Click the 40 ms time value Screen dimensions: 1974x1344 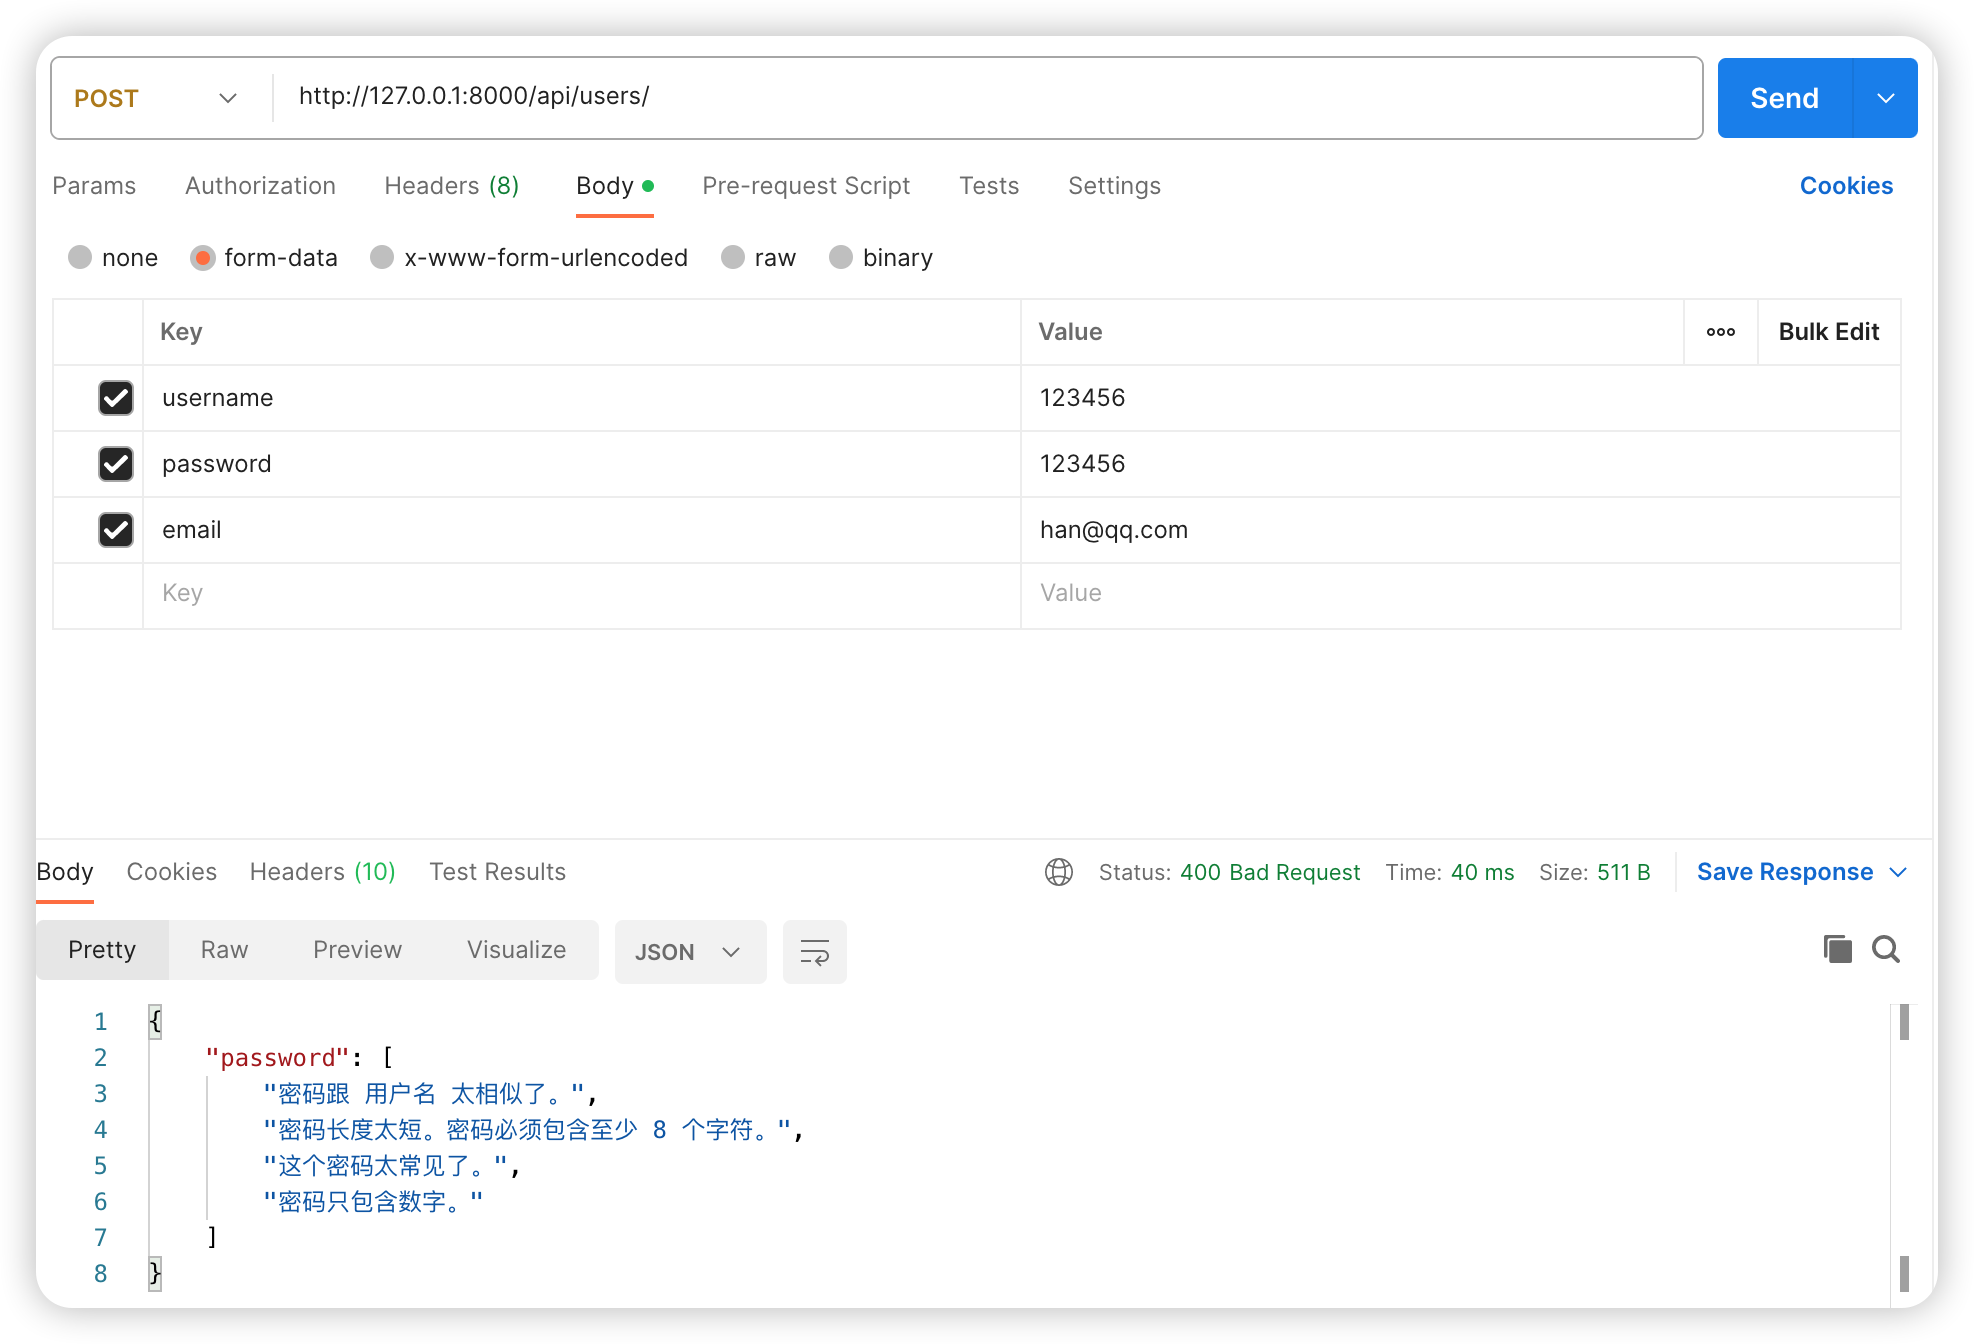pos(1482,872)
